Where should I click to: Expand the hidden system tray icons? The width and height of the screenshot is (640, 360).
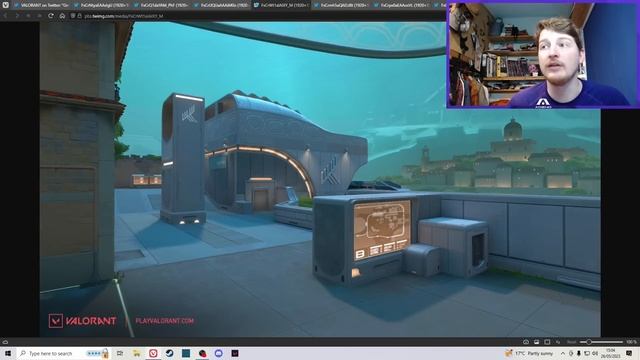click(x=562, y=353)
